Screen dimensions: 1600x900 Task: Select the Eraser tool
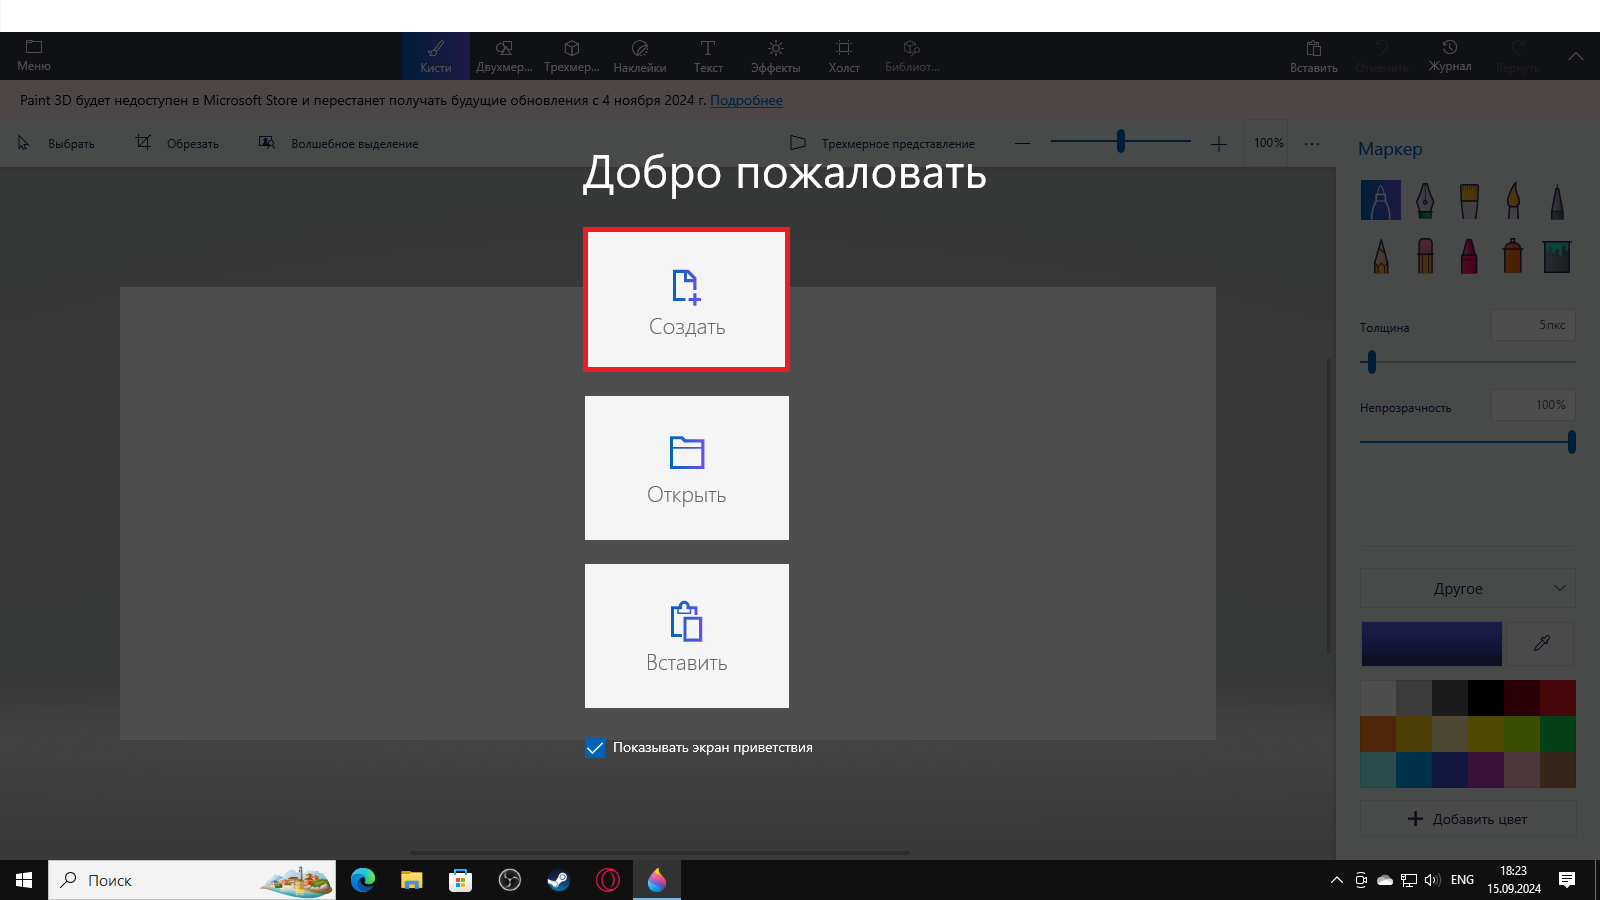(1425, 256)
